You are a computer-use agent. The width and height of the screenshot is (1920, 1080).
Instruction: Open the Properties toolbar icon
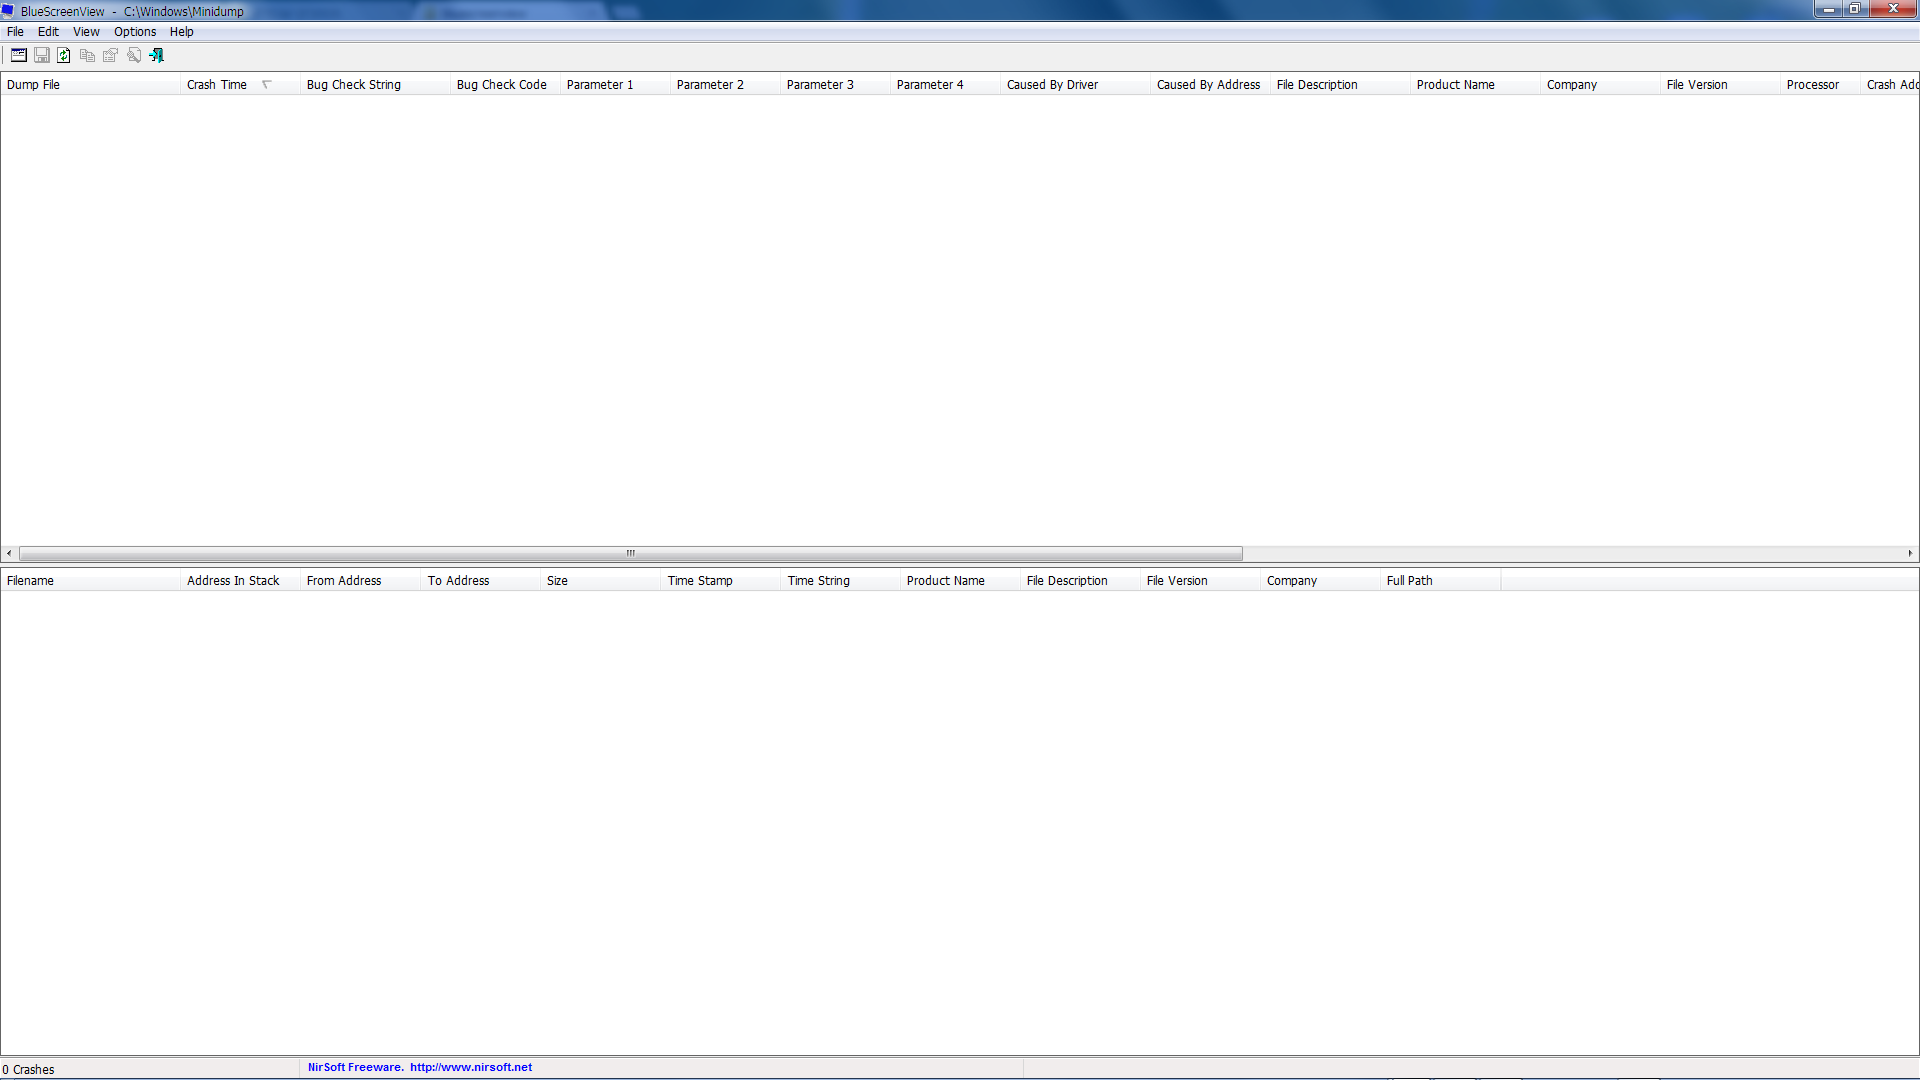click(x=110, y=55)
